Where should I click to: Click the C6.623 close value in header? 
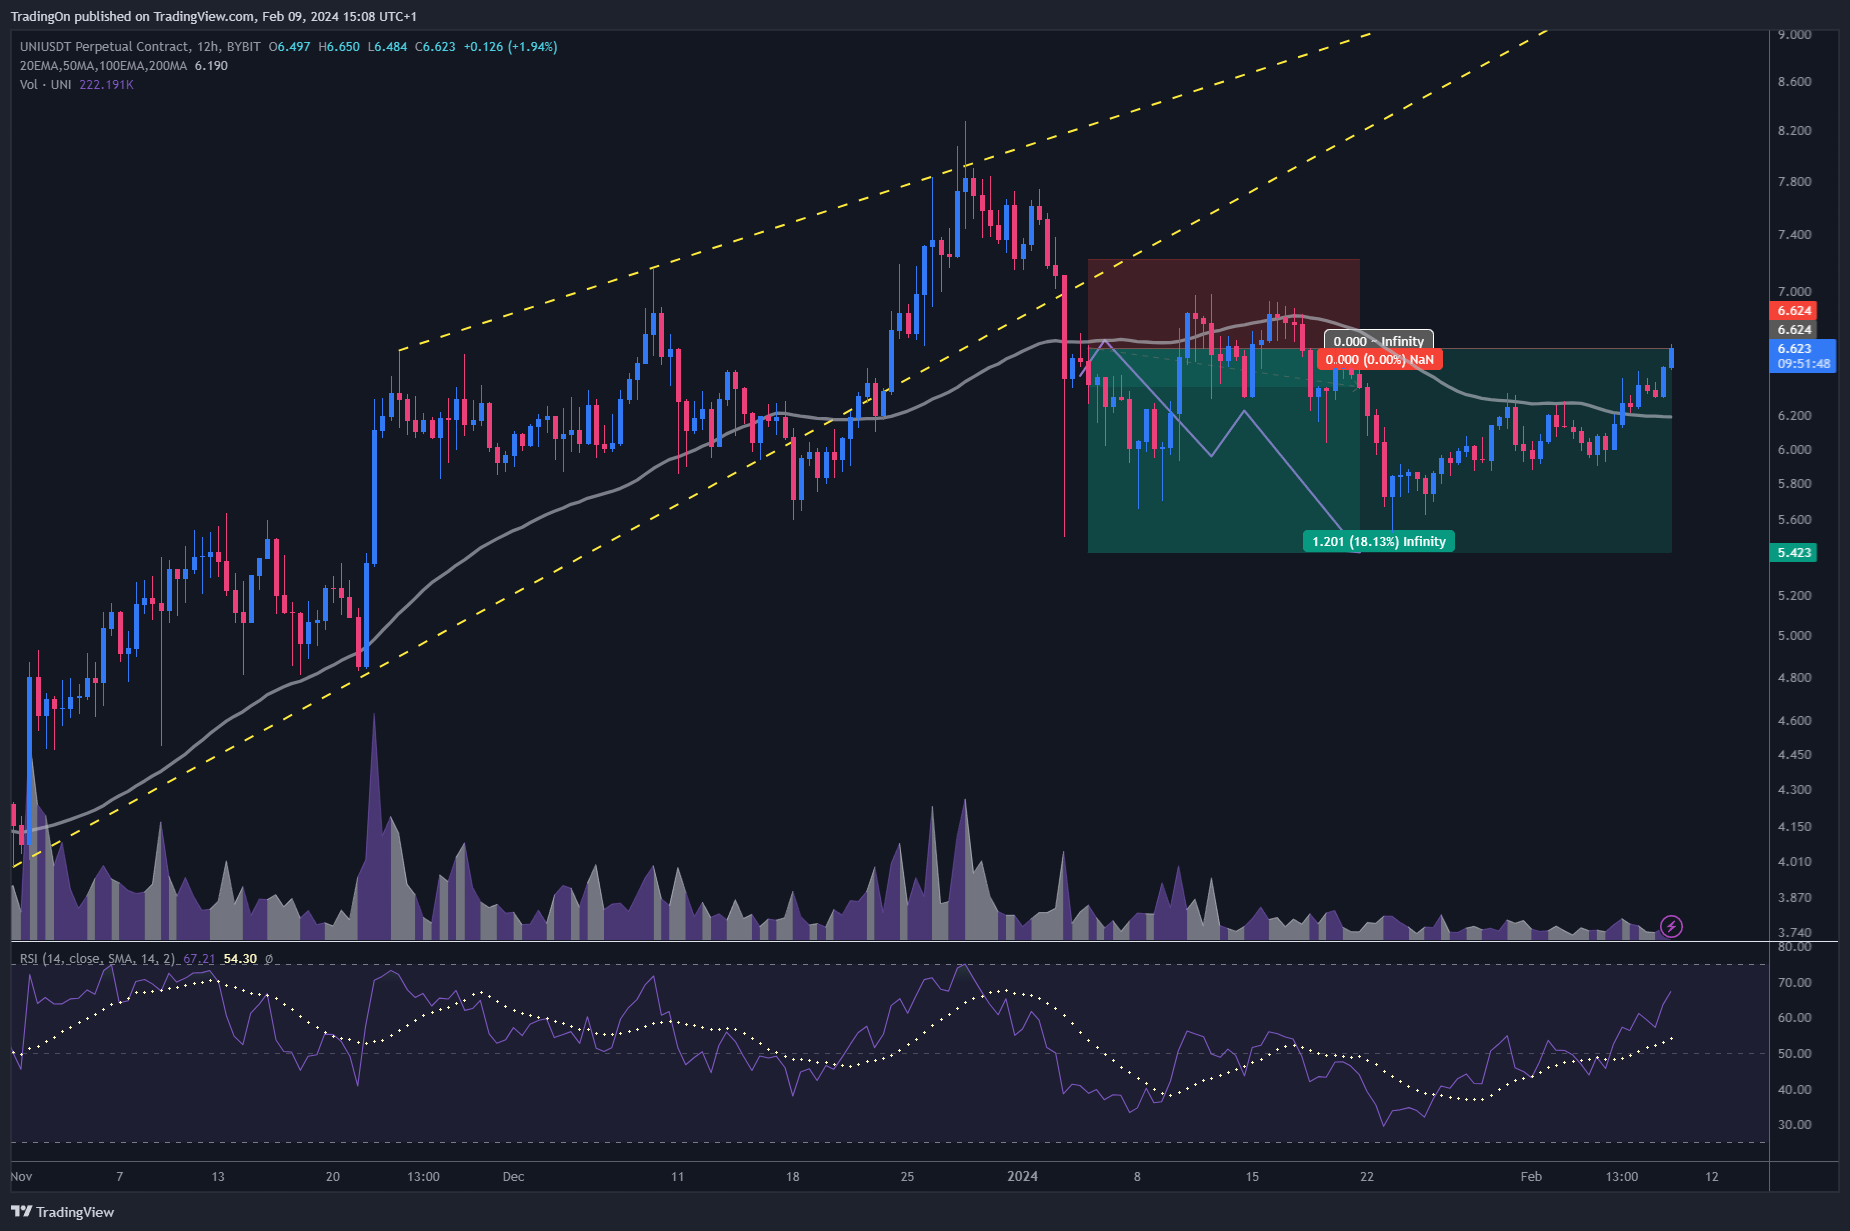pyautogui.click(x=435, y=47)
